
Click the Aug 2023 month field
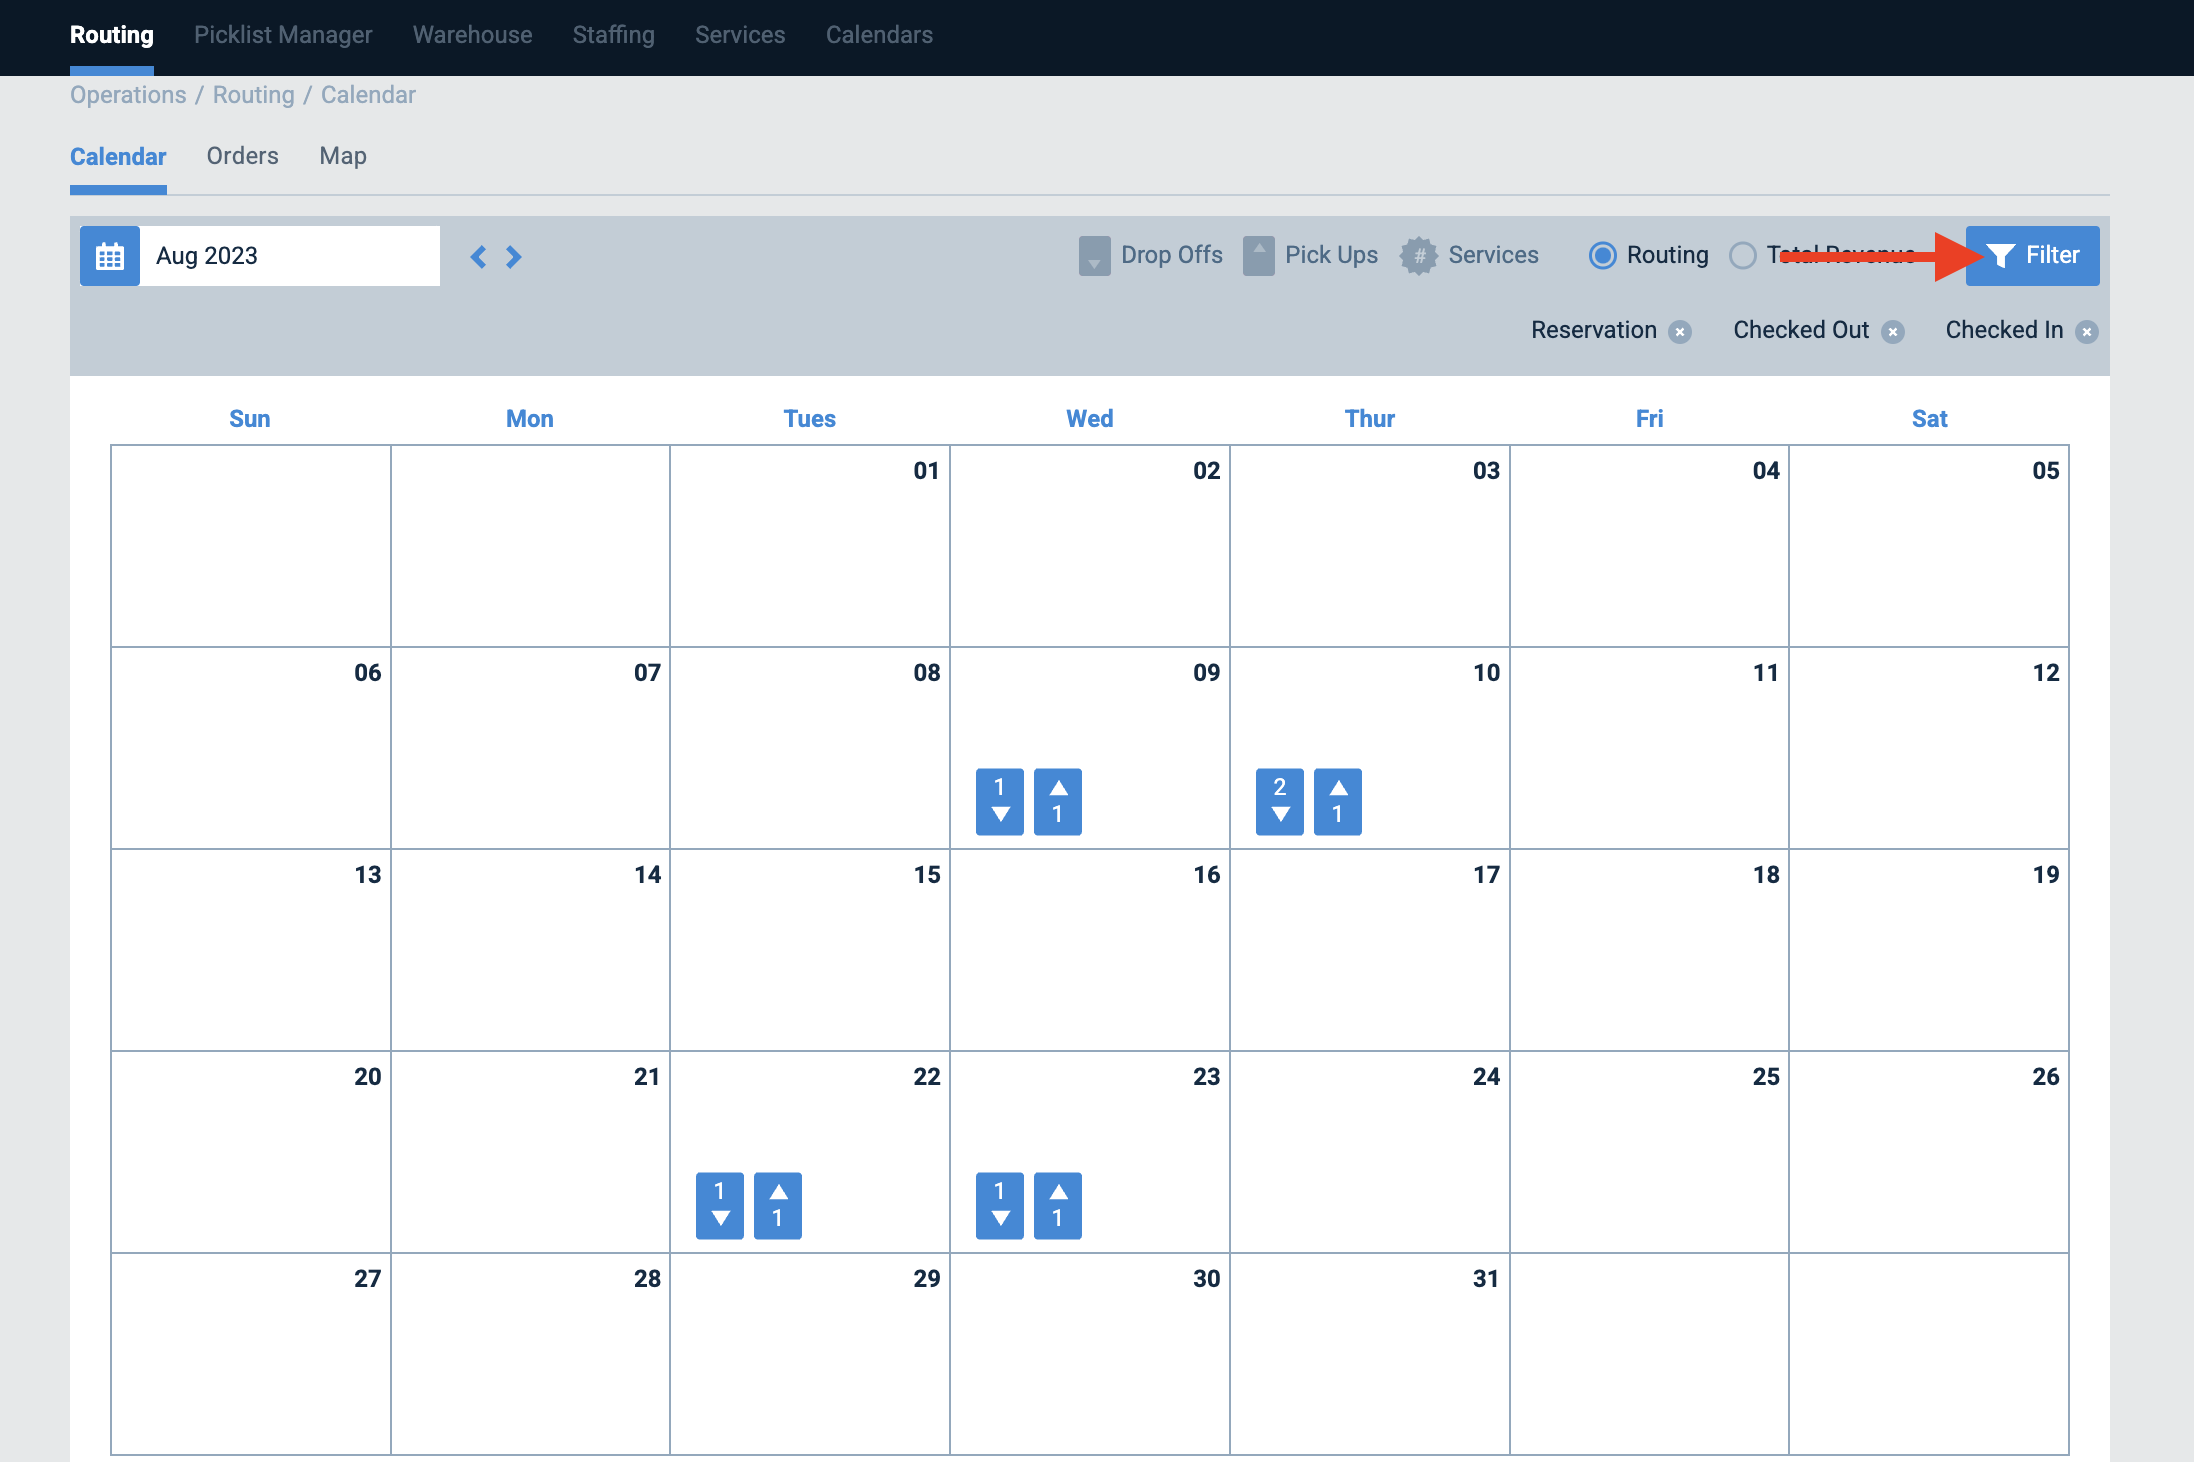(x=290, y=256)
